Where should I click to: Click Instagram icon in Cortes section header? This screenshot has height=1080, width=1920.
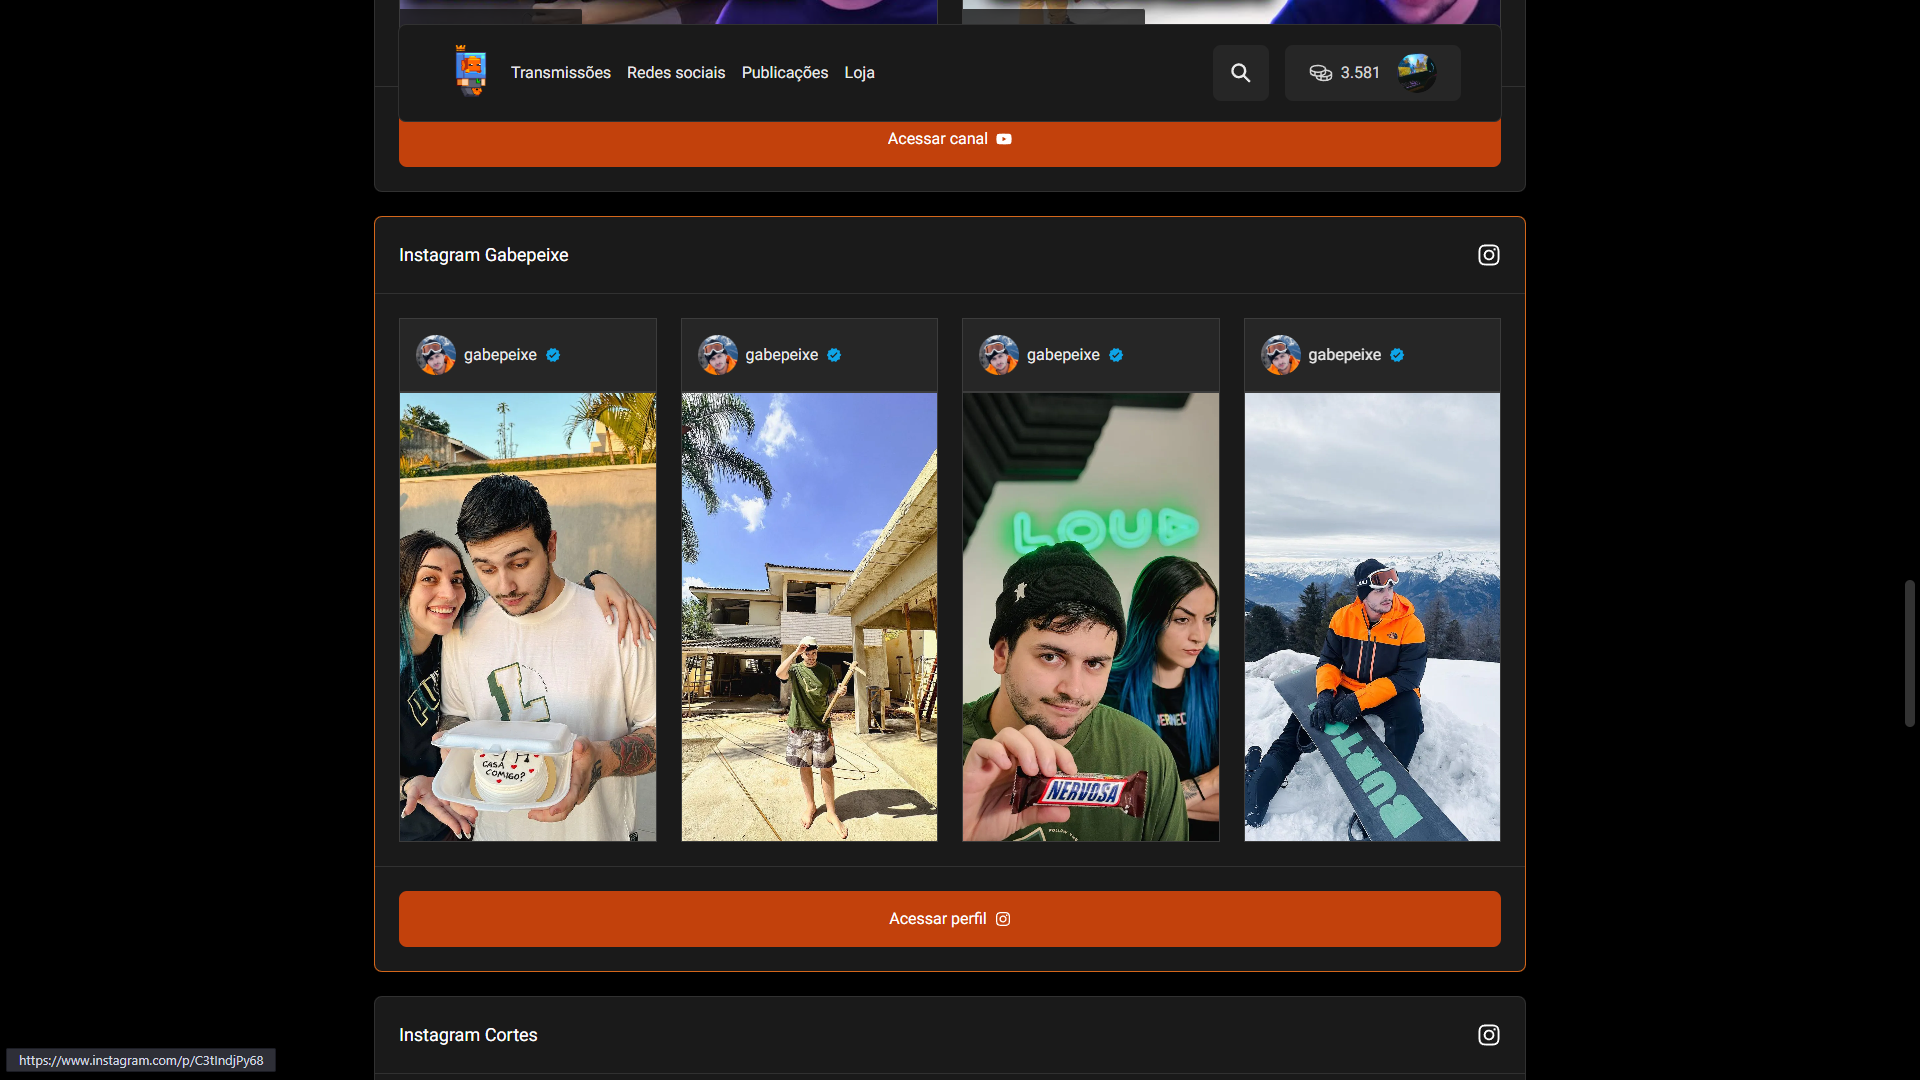point(1488,1035)
